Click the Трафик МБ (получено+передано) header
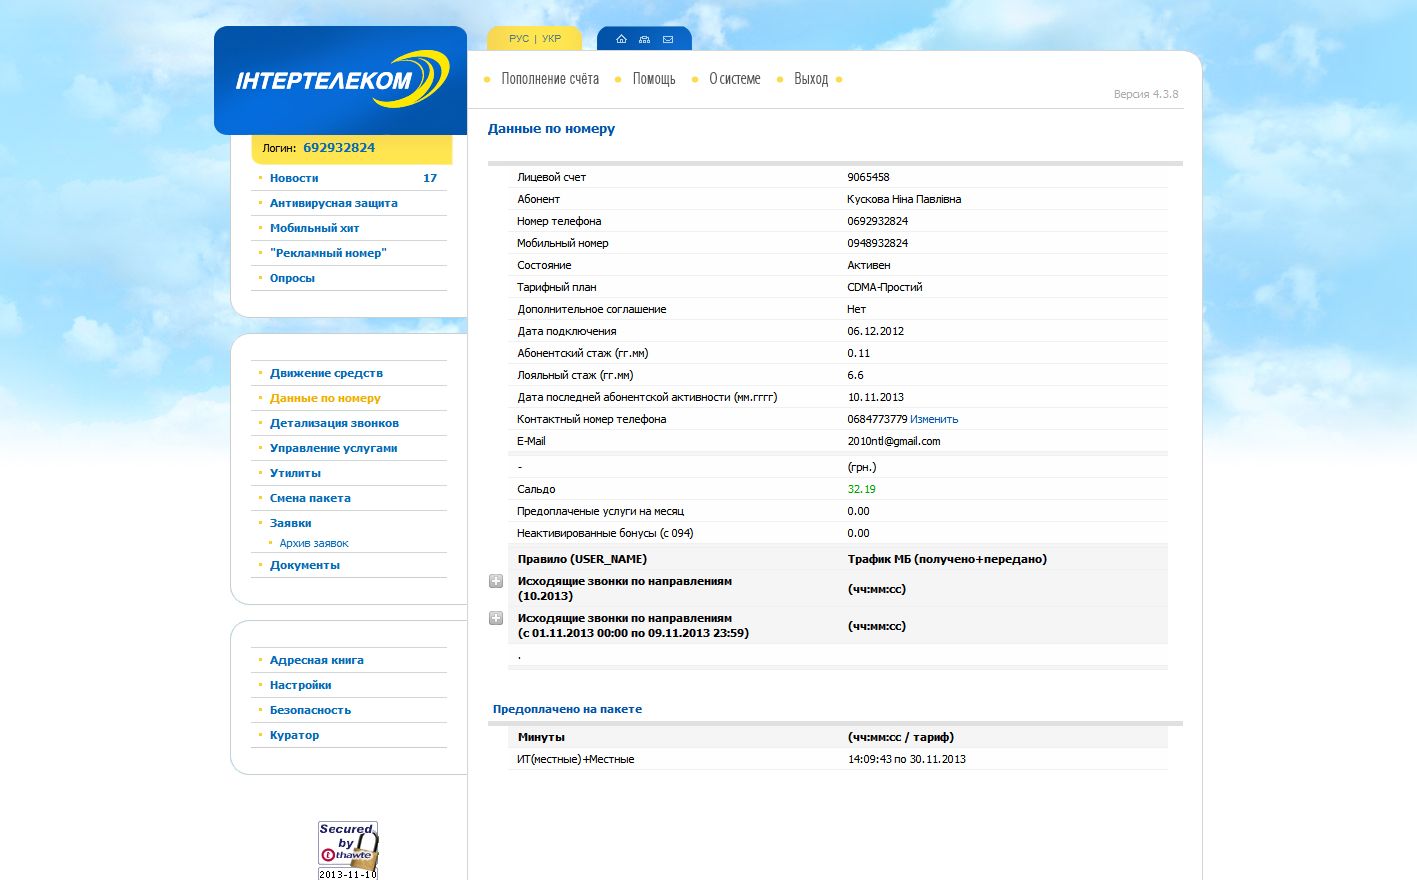Image resolution: width=1417 pixels, height=880 pixels. tap(947, 559)
